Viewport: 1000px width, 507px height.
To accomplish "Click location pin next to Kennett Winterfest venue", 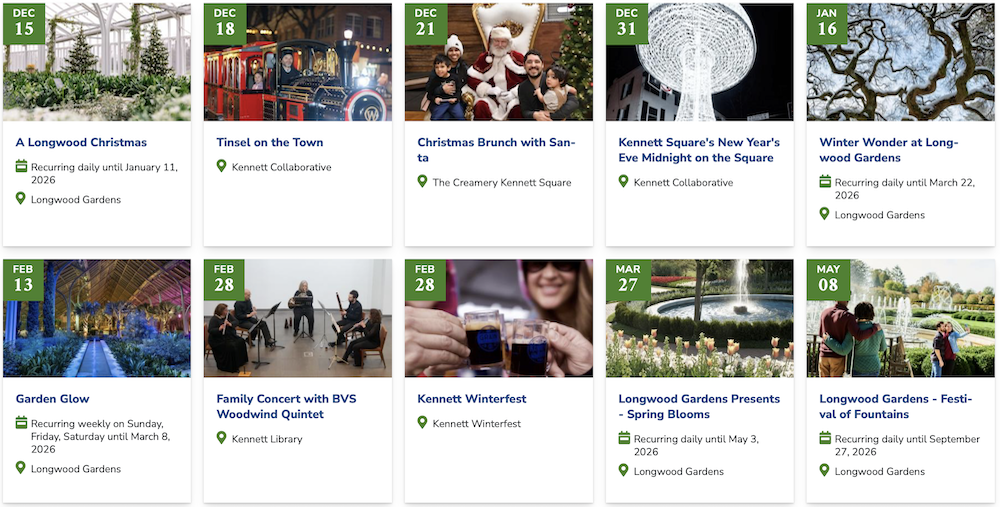I will (x=422, y=423).
